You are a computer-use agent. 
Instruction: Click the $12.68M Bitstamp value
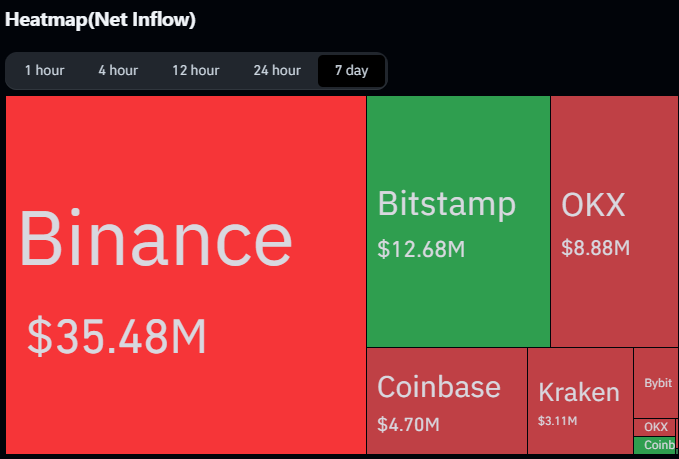421,249
